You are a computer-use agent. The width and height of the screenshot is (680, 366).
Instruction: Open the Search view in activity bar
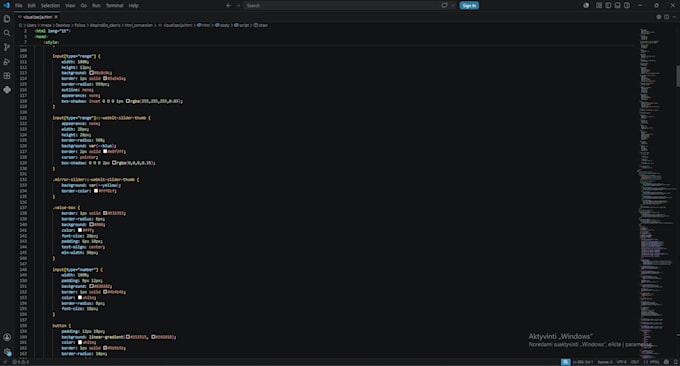[7, 33]
